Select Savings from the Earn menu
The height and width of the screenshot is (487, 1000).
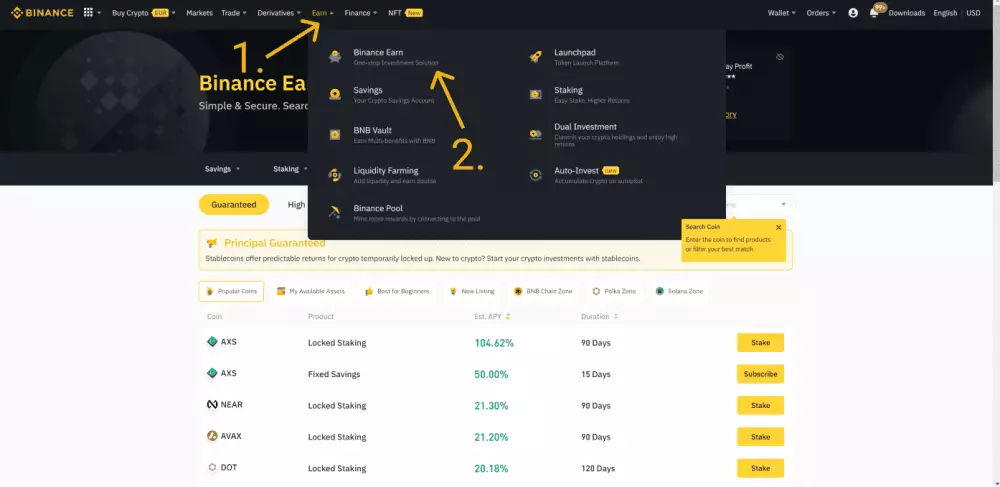(368, 90)
